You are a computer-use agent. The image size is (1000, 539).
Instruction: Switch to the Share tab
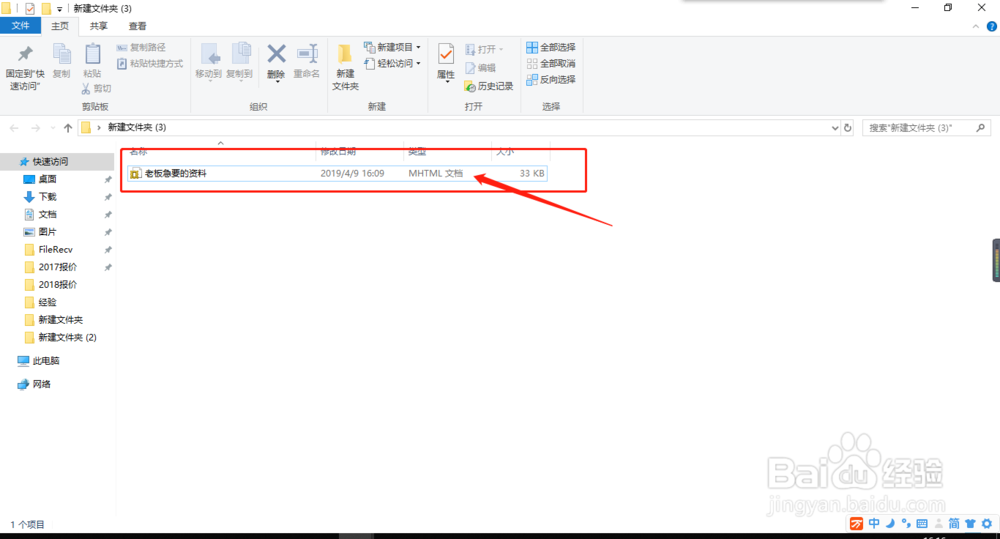point(98,26)
